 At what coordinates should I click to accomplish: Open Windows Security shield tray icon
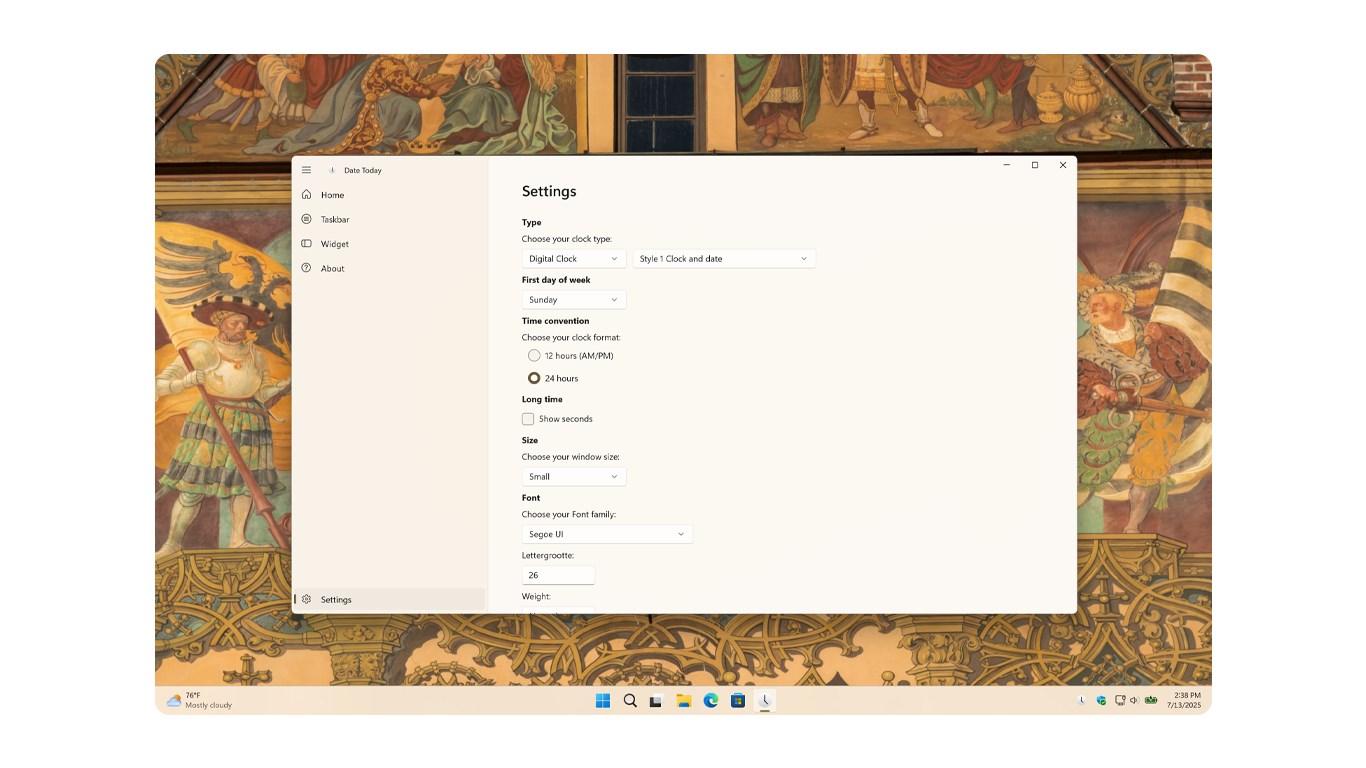click(x=1101, y=700)
